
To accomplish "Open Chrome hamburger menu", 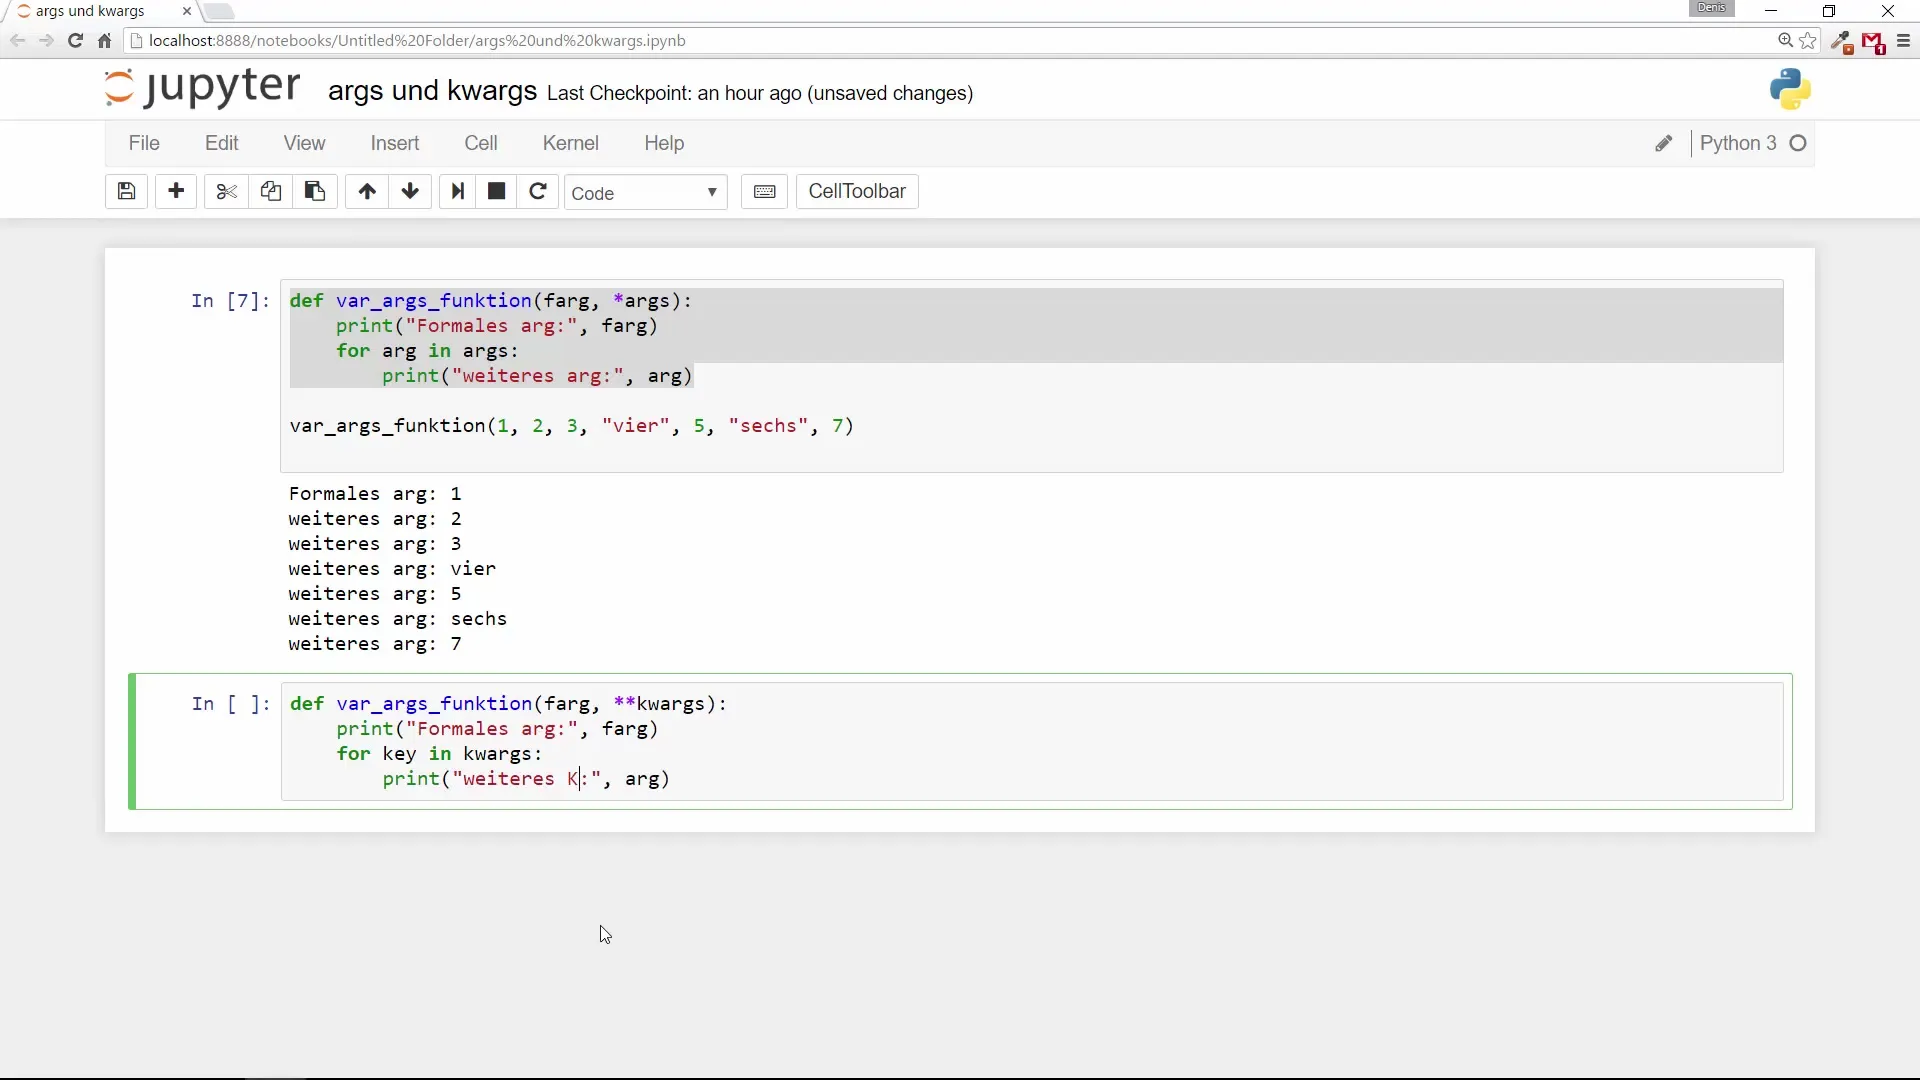I will pyautogui.click(x=1903, y=41).
